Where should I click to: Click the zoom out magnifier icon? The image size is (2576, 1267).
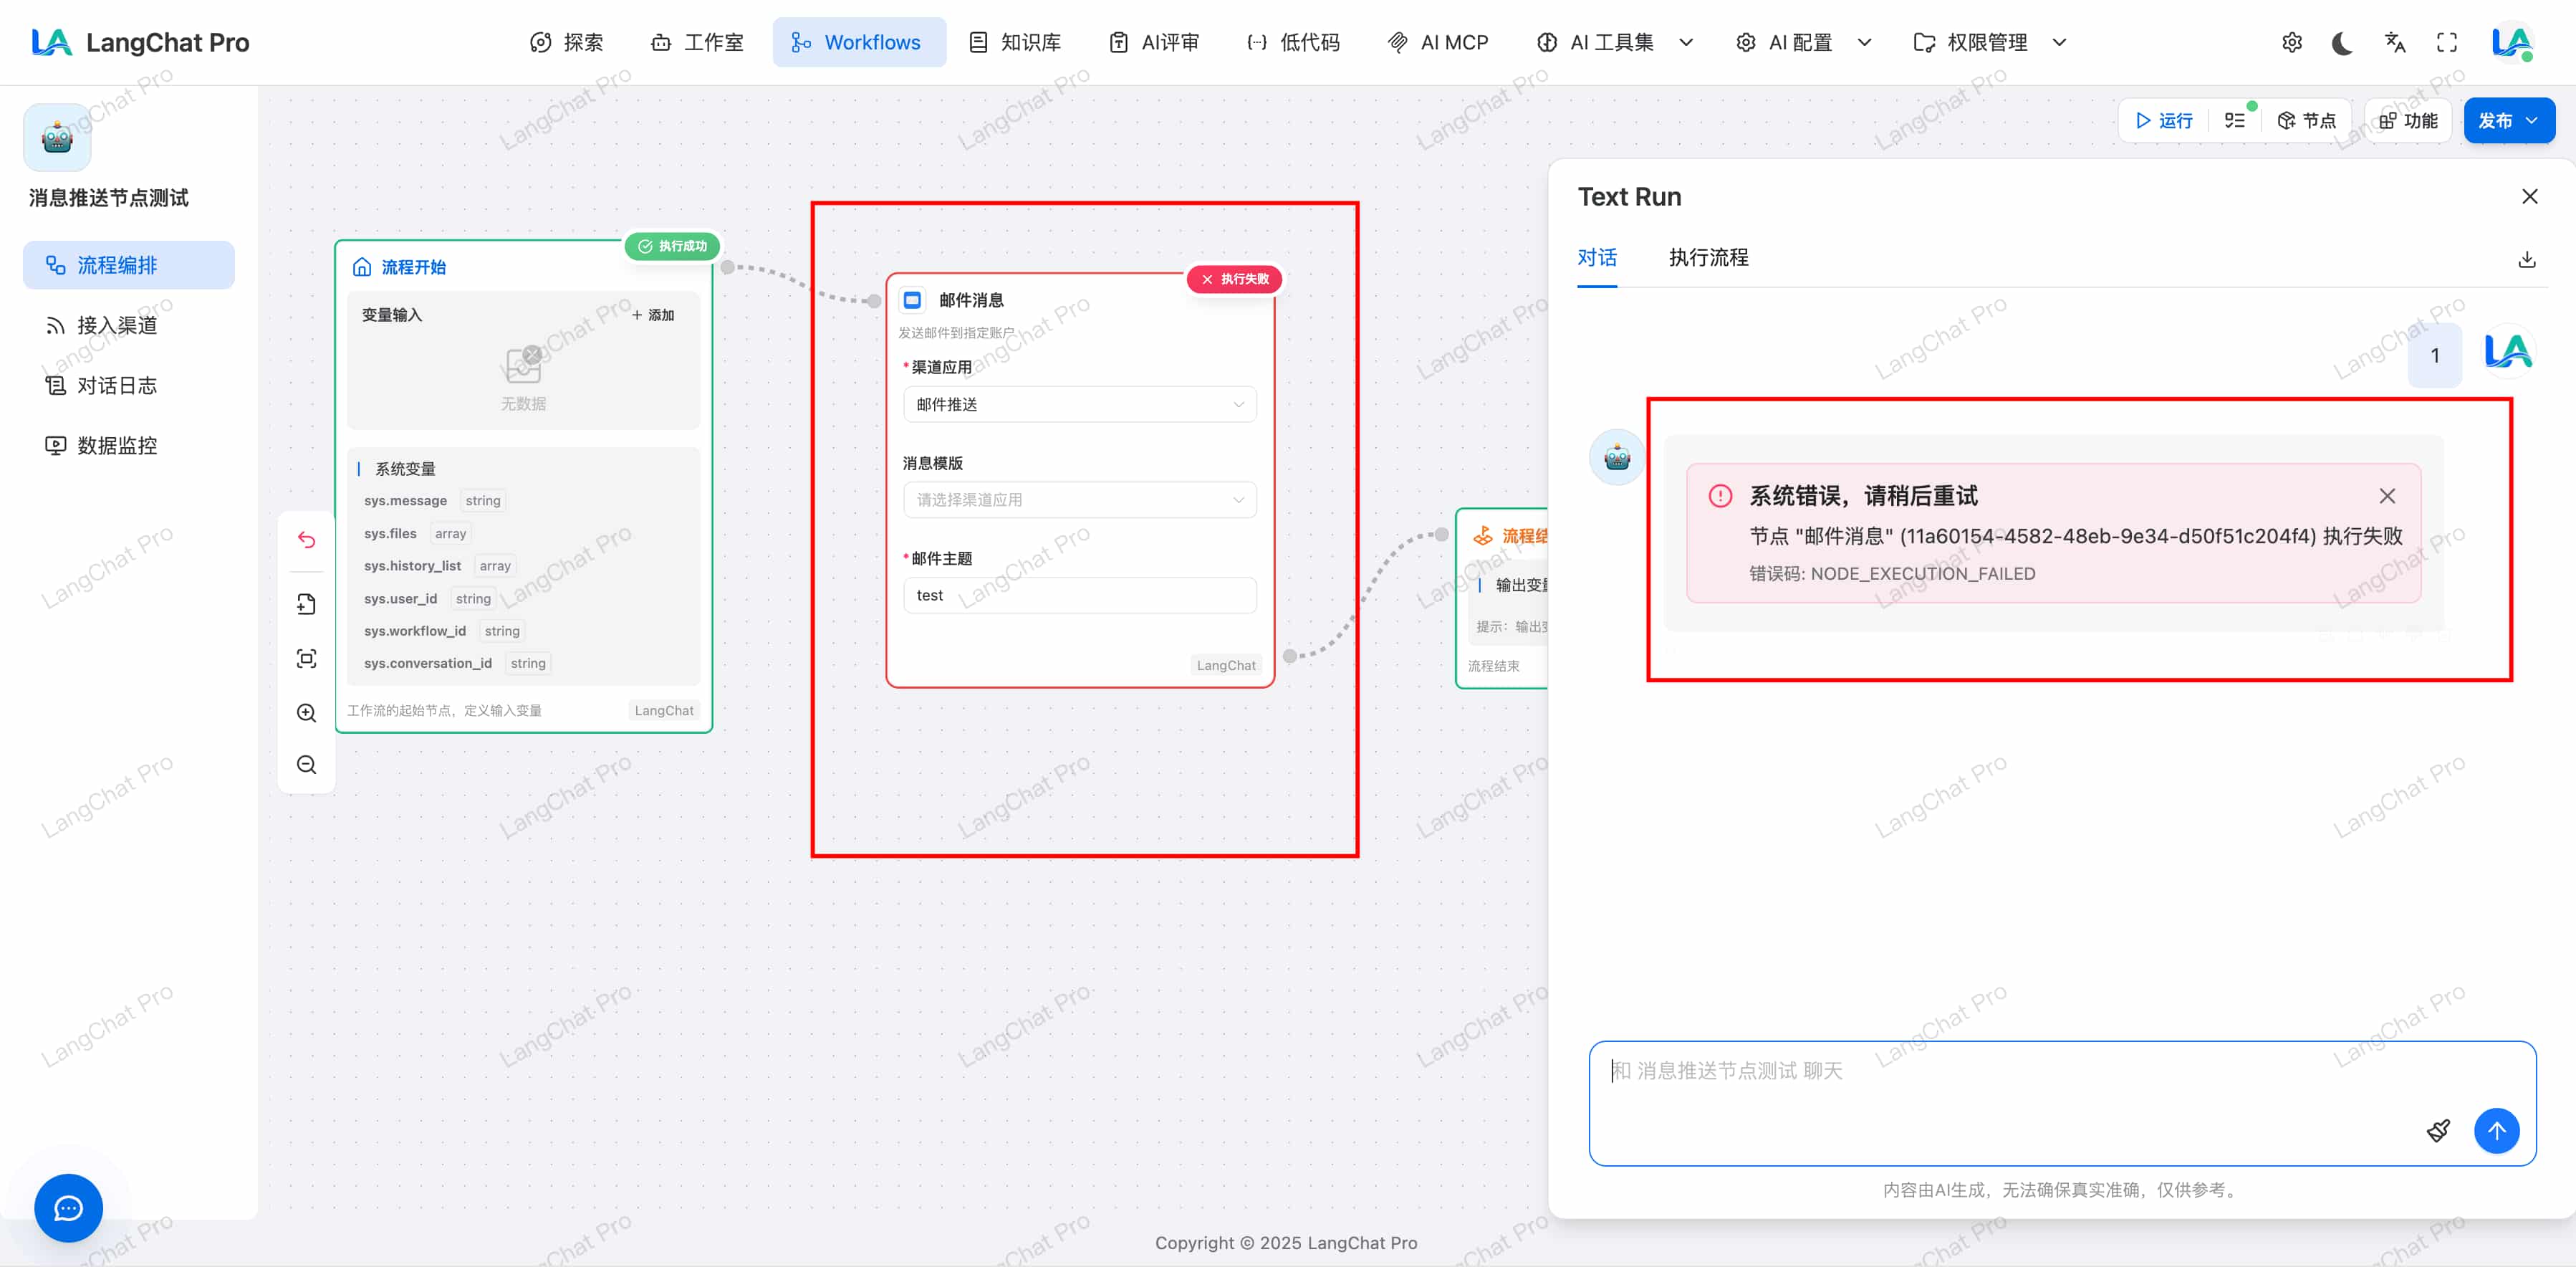pos(306,765)
